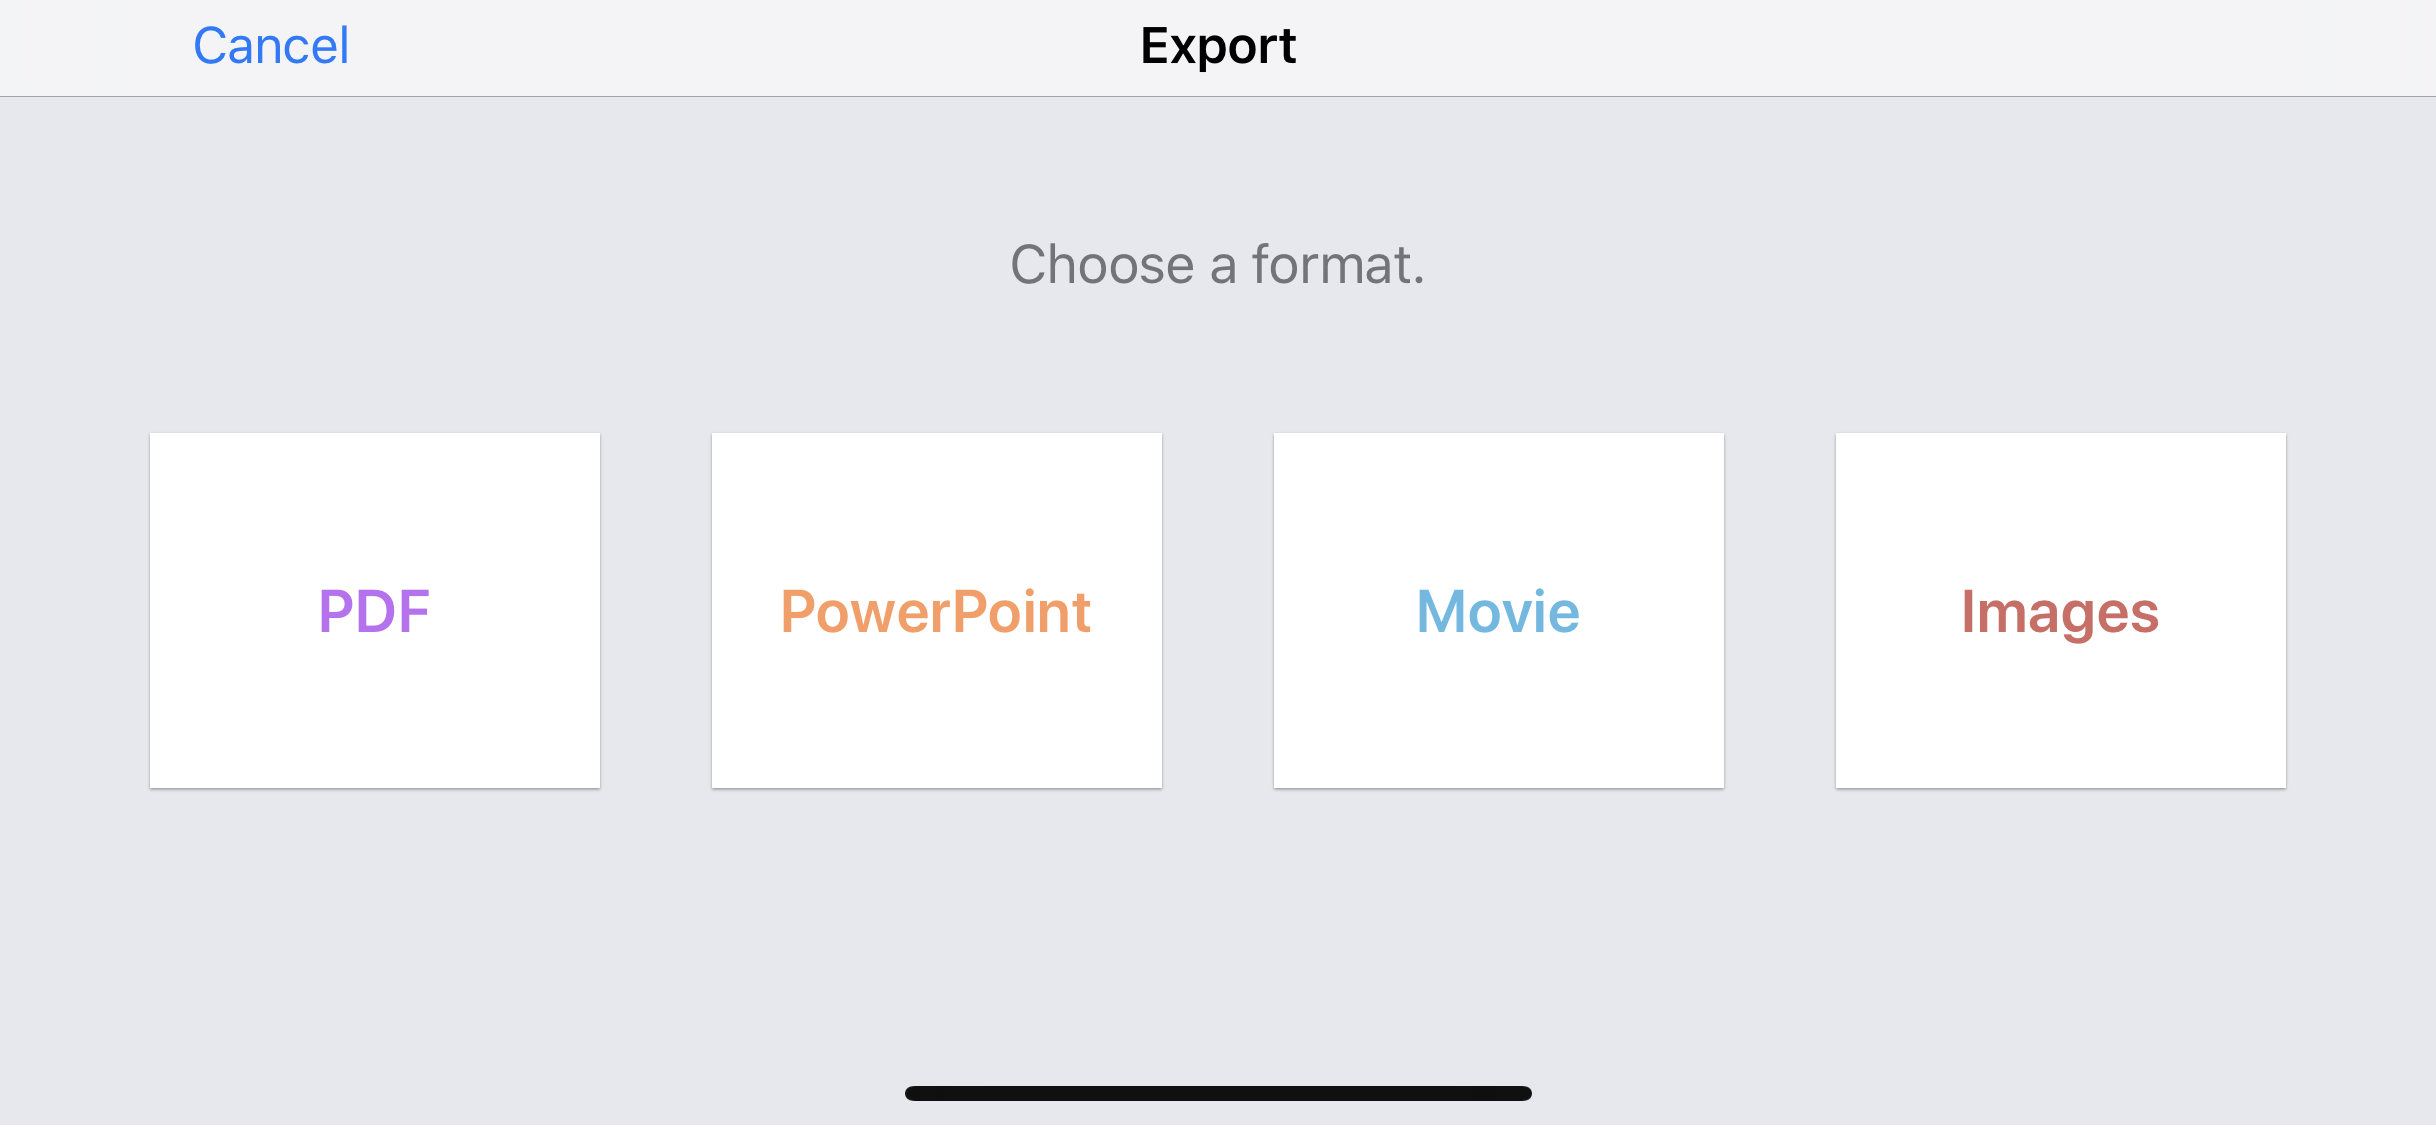The image size is (2436, 1125).
Task: Choose PDF as export format
Action: tap(375, 610)
